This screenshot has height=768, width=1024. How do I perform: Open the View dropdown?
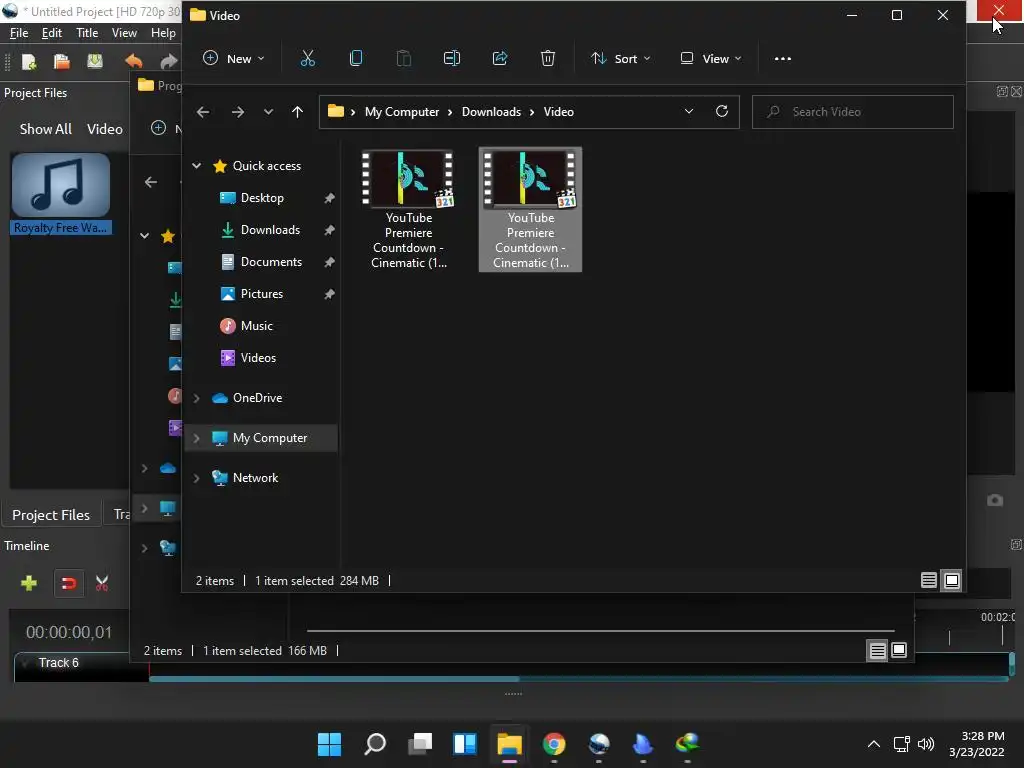[711, 59]
